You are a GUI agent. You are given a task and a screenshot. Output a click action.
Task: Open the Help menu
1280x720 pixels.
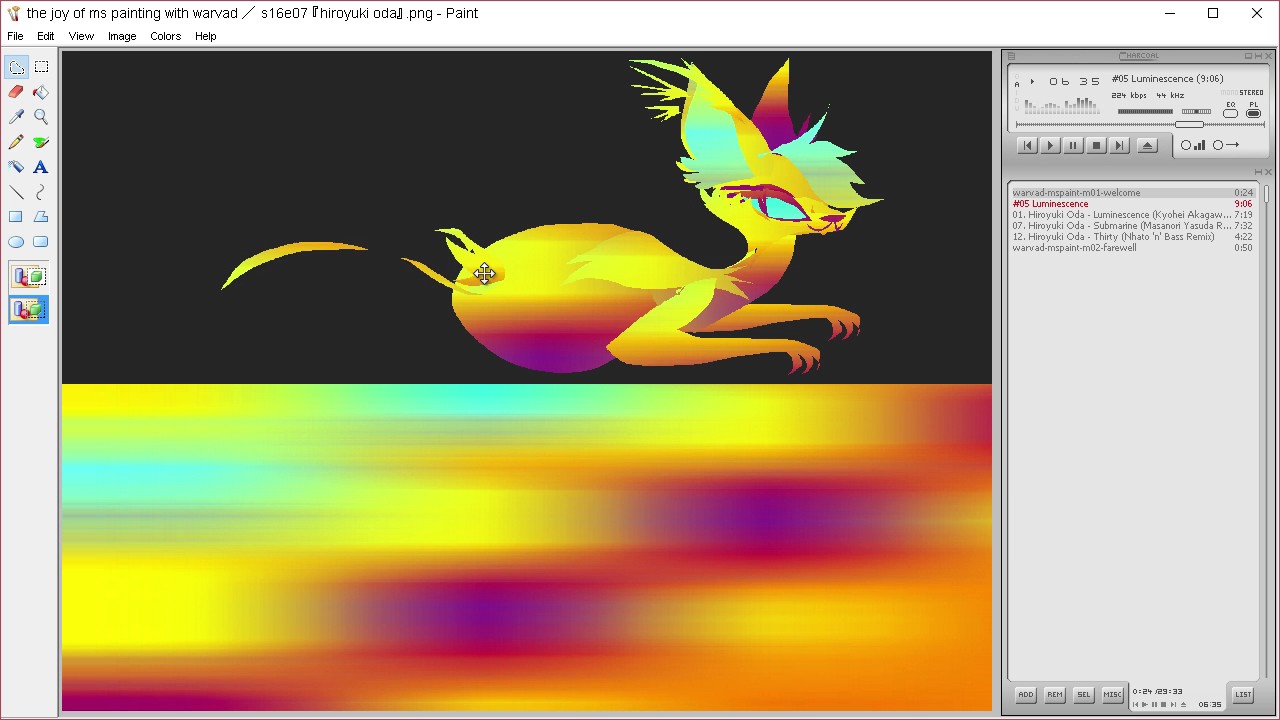205,36
